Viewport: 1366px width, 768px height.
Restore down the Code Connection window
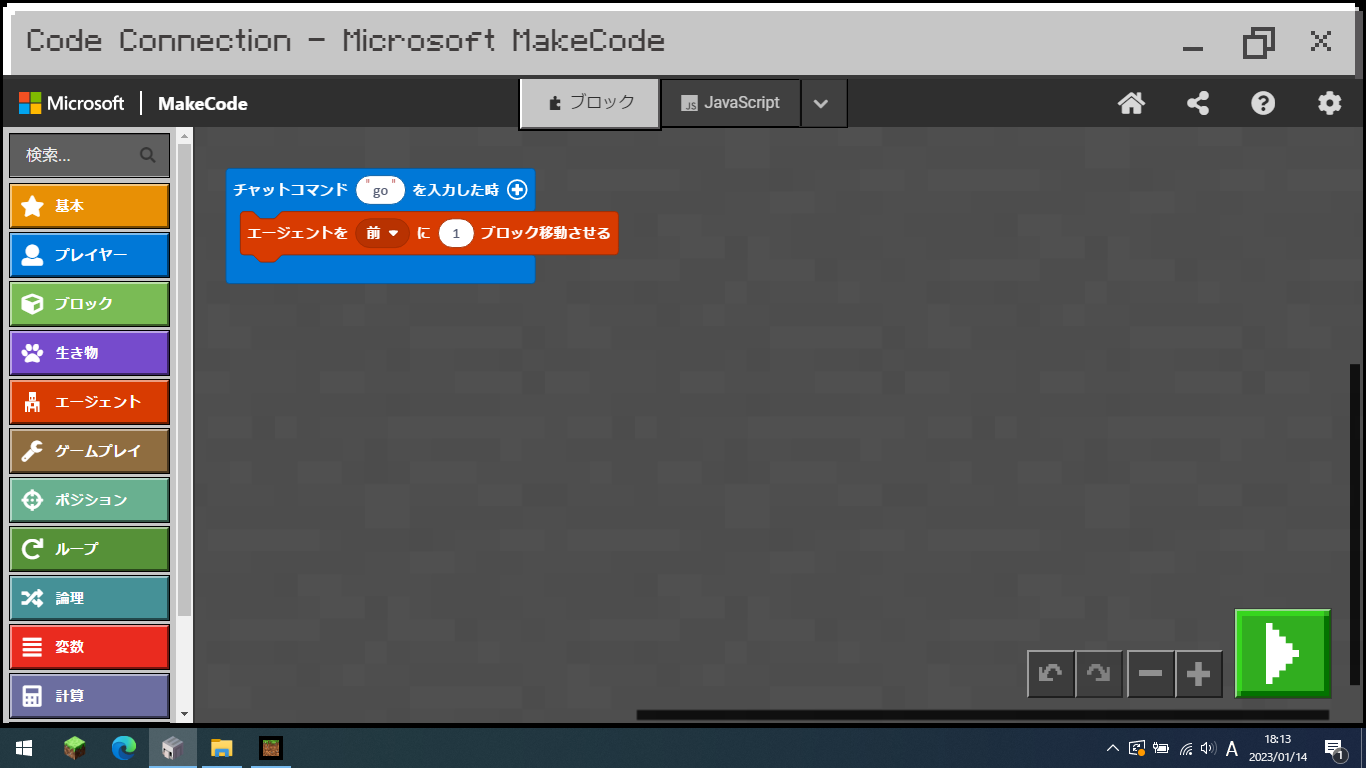pos(1258,42)
